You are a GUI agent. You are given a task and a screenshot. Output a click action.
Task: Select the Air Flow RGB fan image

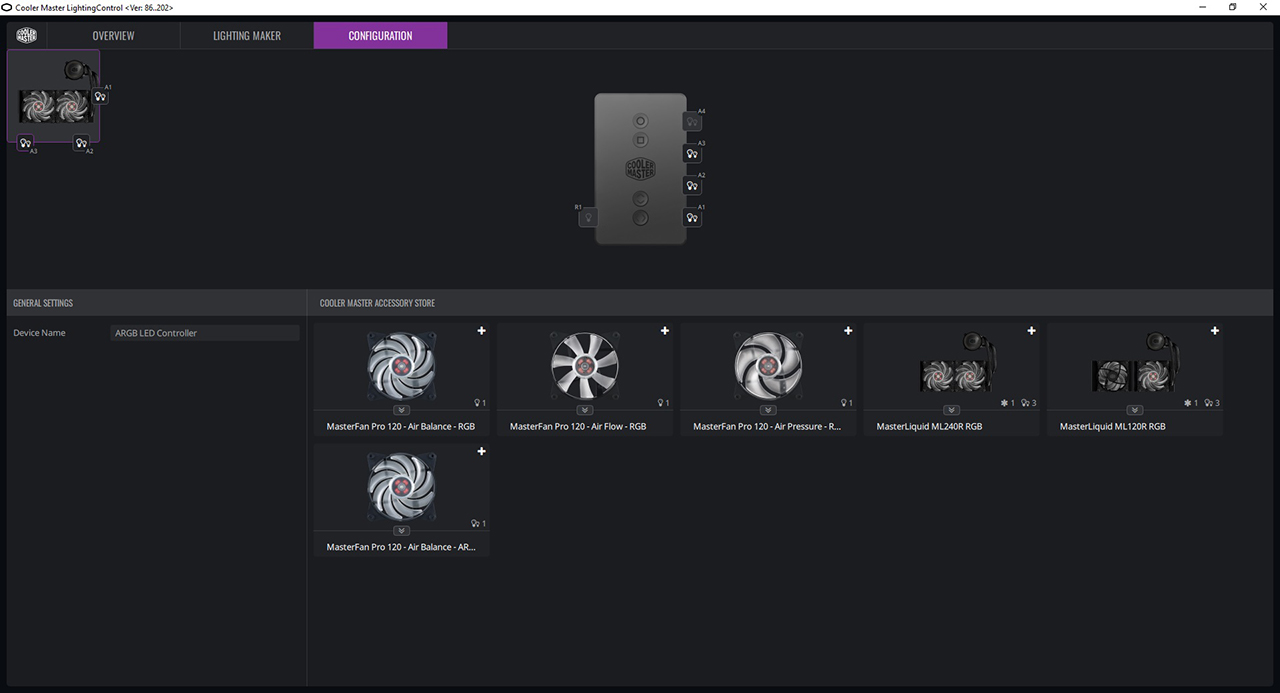click(x=585, y=366)
